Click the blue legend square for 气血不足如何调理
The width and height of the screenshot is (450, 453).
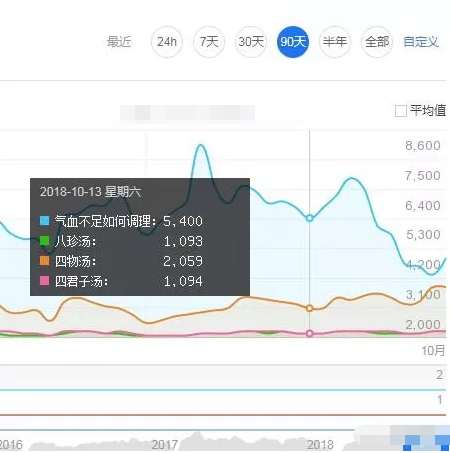(45, 221)
